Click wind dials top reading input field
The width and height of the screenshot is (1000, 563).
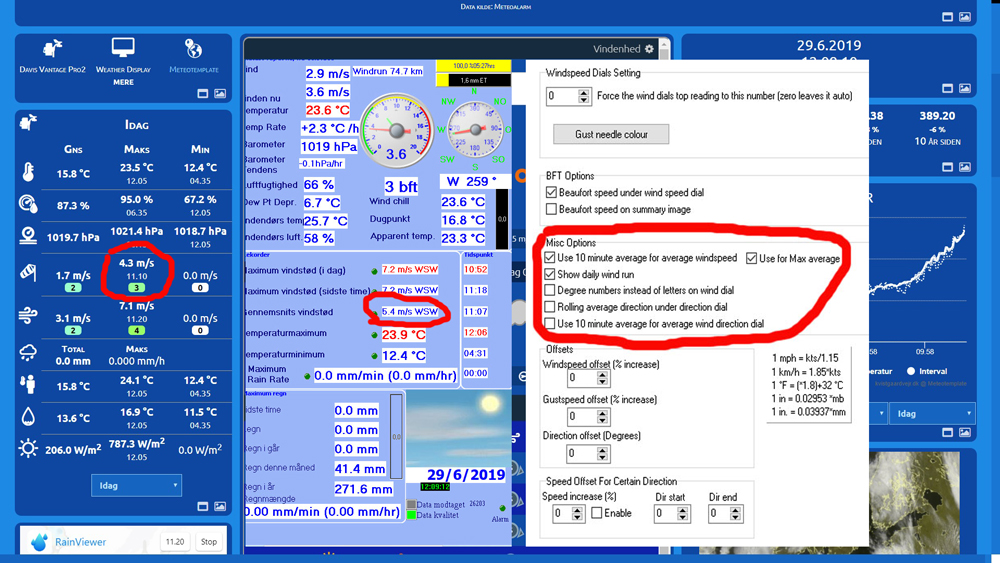click(x=562, y=96)
